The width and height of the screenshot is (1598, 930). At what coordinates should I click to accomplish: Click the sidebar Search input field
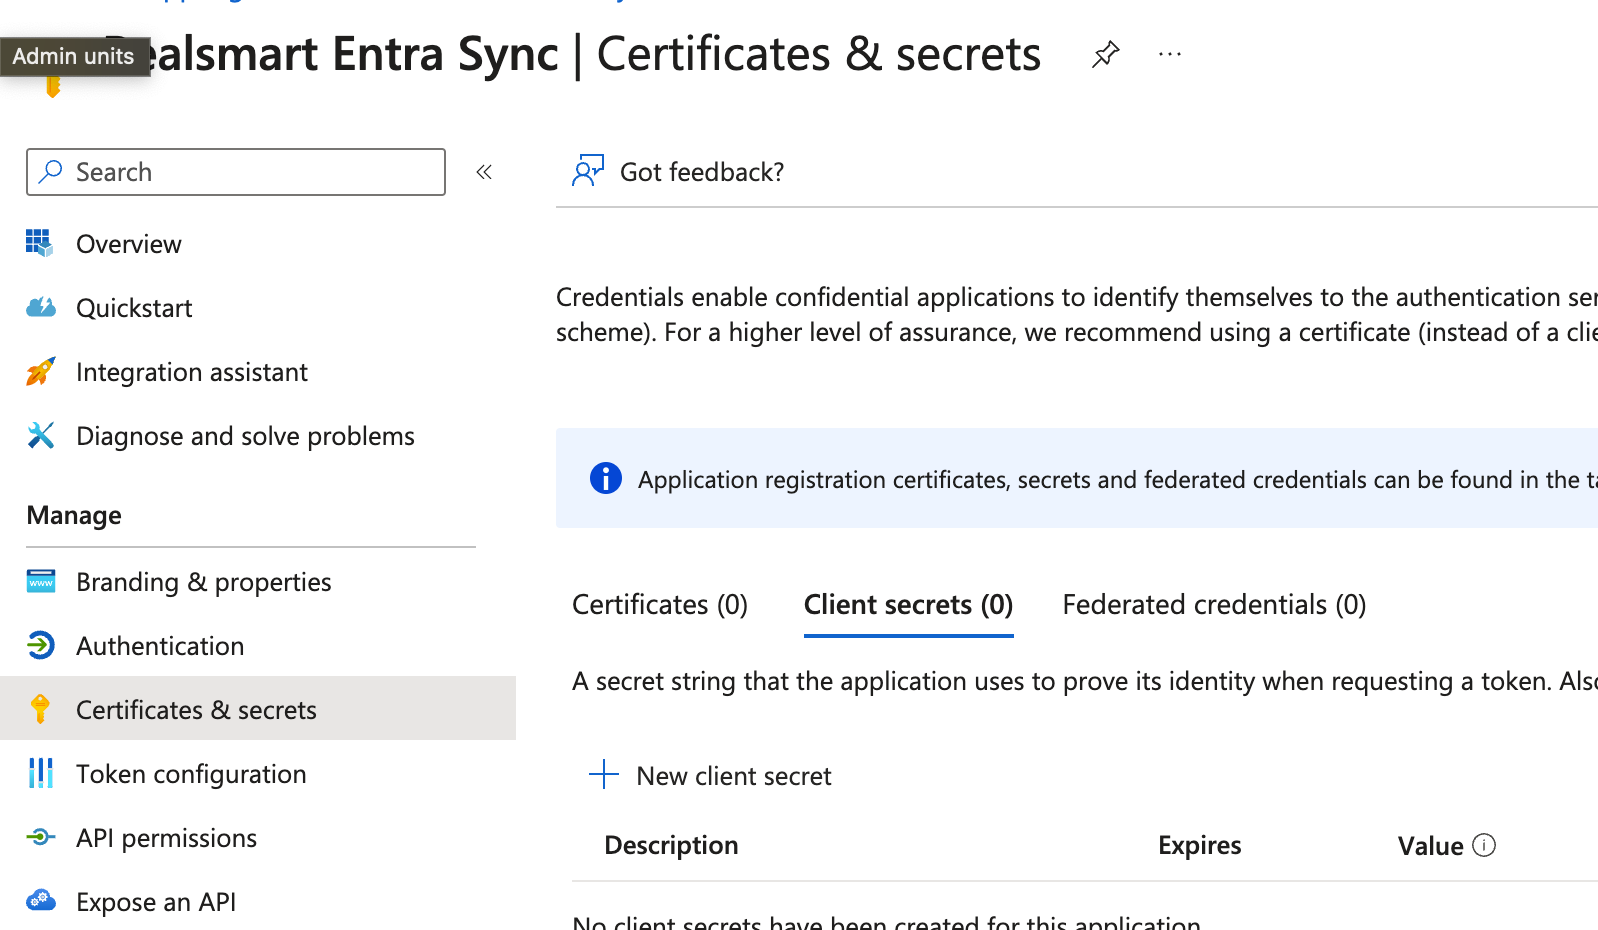(x=236, y=172)
